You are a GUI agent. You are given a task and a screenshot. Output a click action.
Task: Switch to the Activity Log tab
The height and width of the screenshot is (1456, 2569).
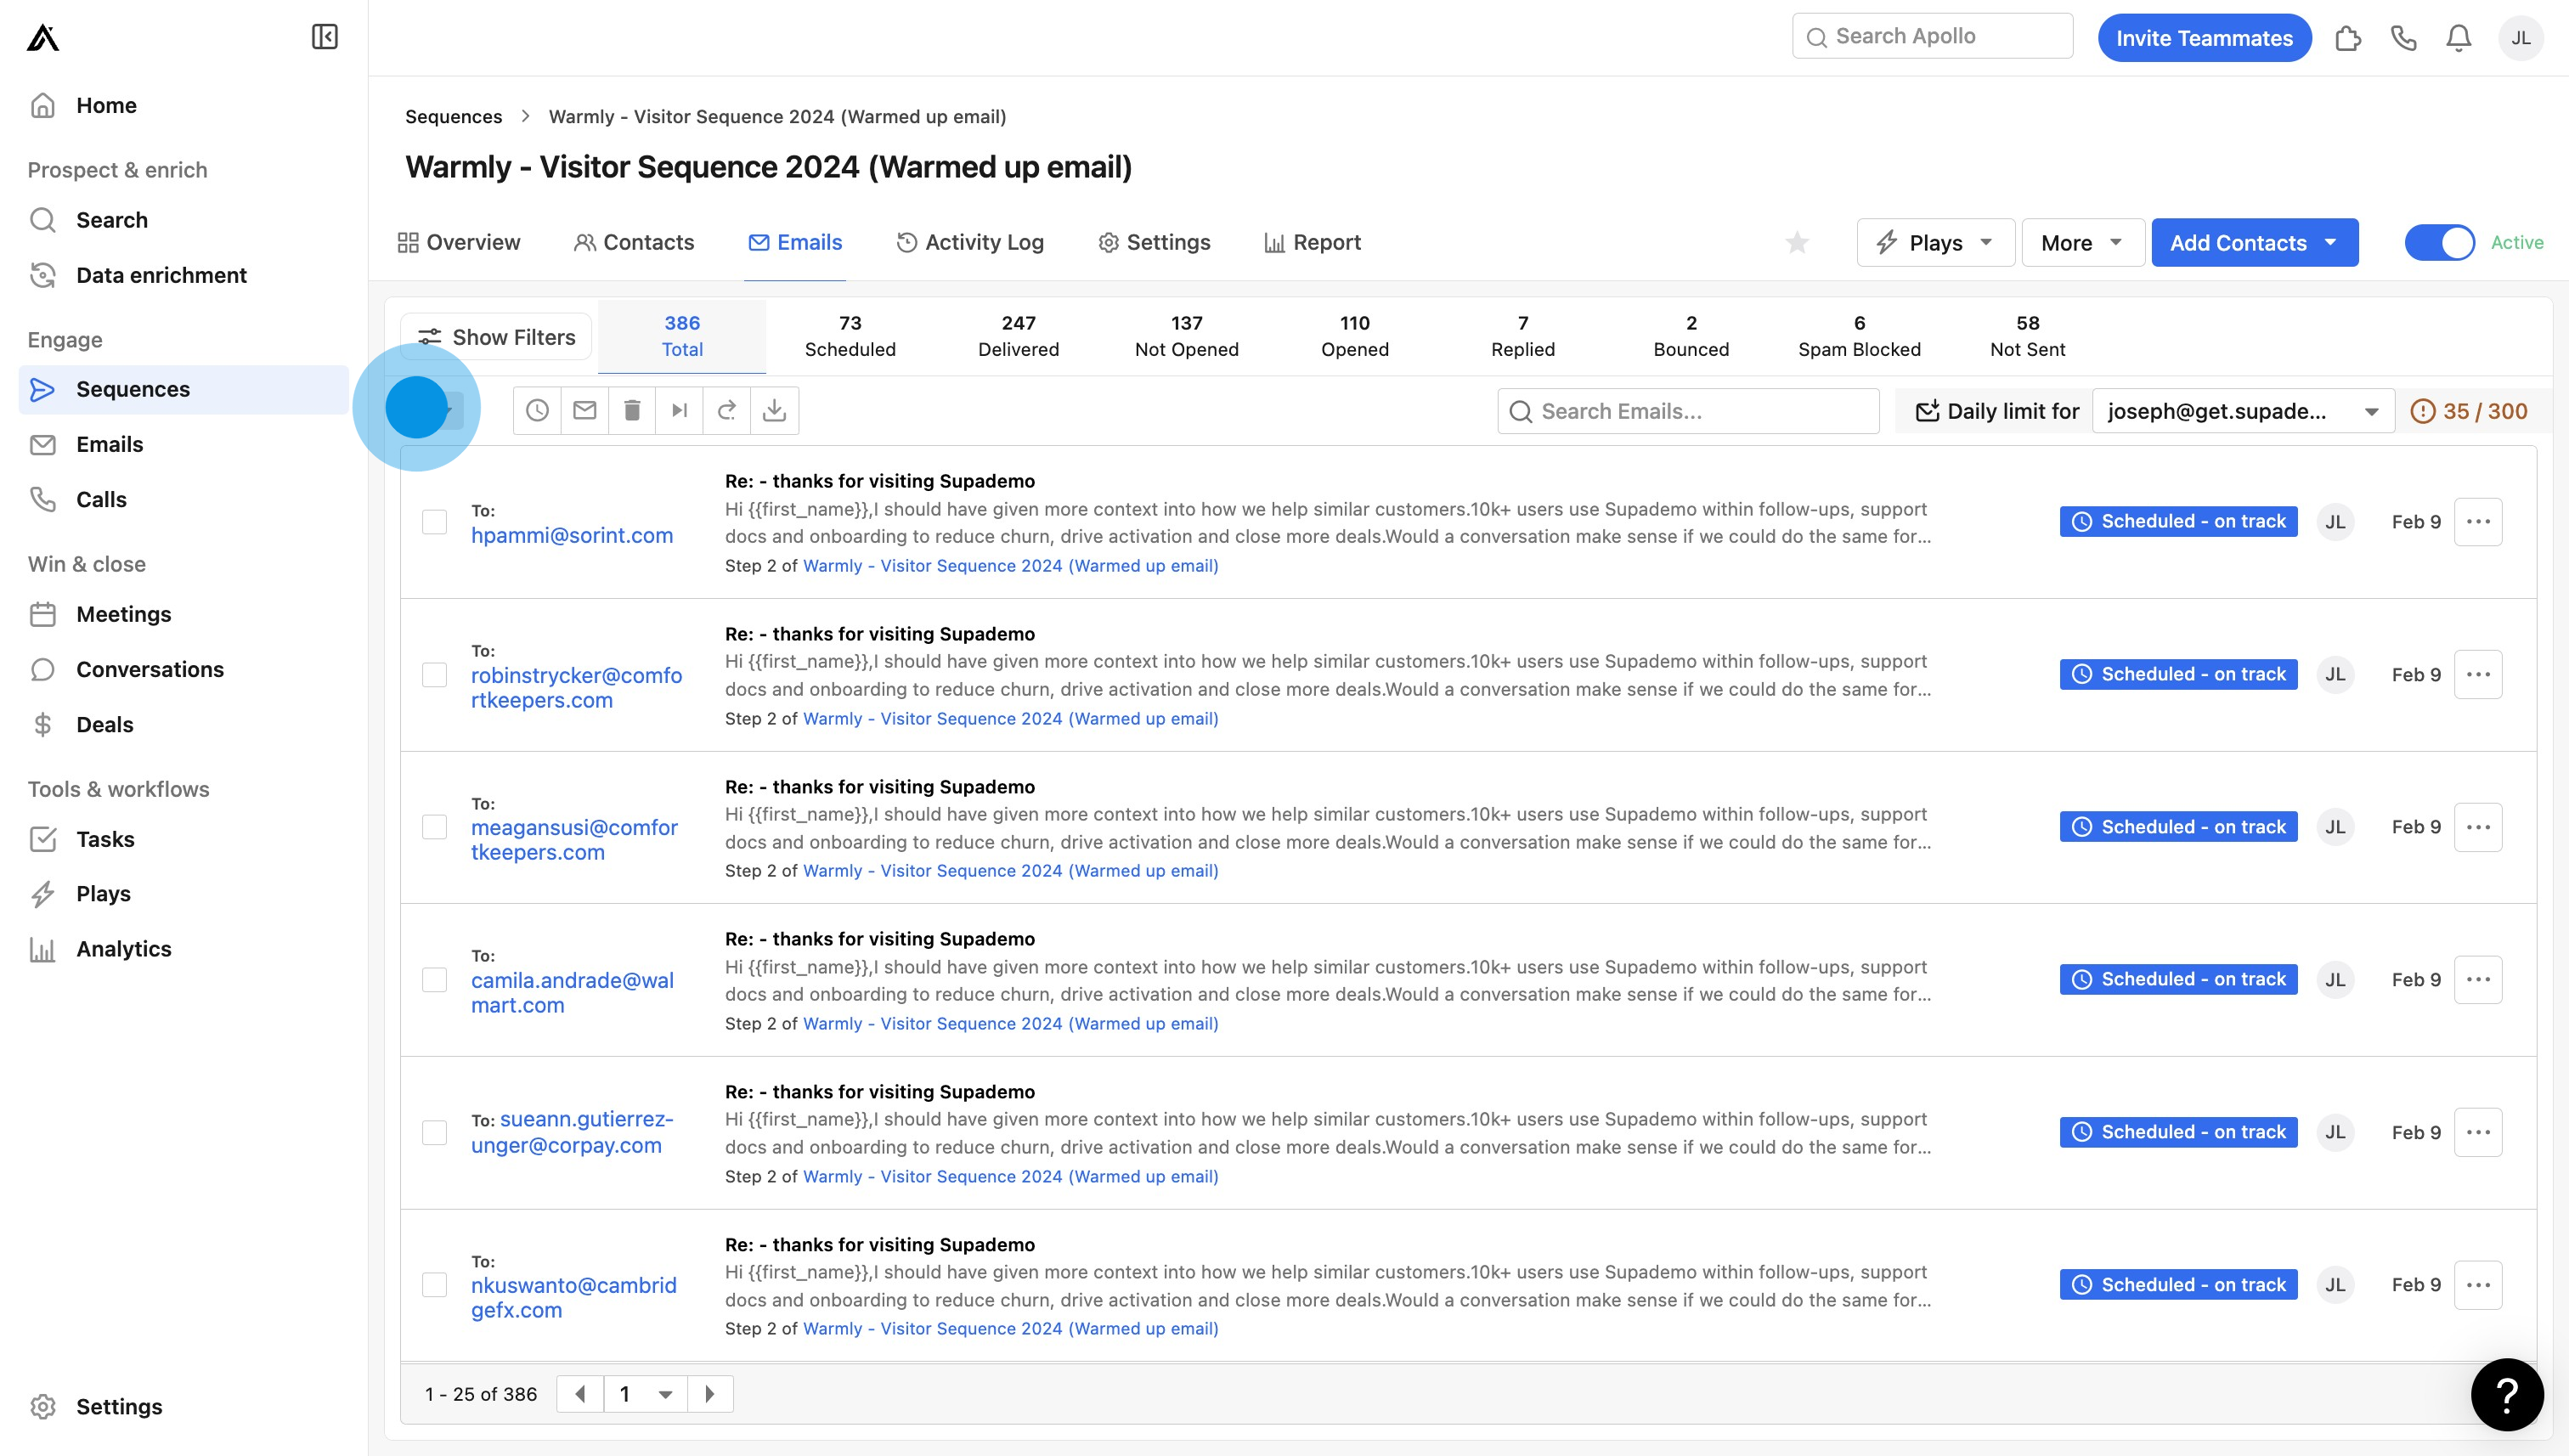[970, 242]
